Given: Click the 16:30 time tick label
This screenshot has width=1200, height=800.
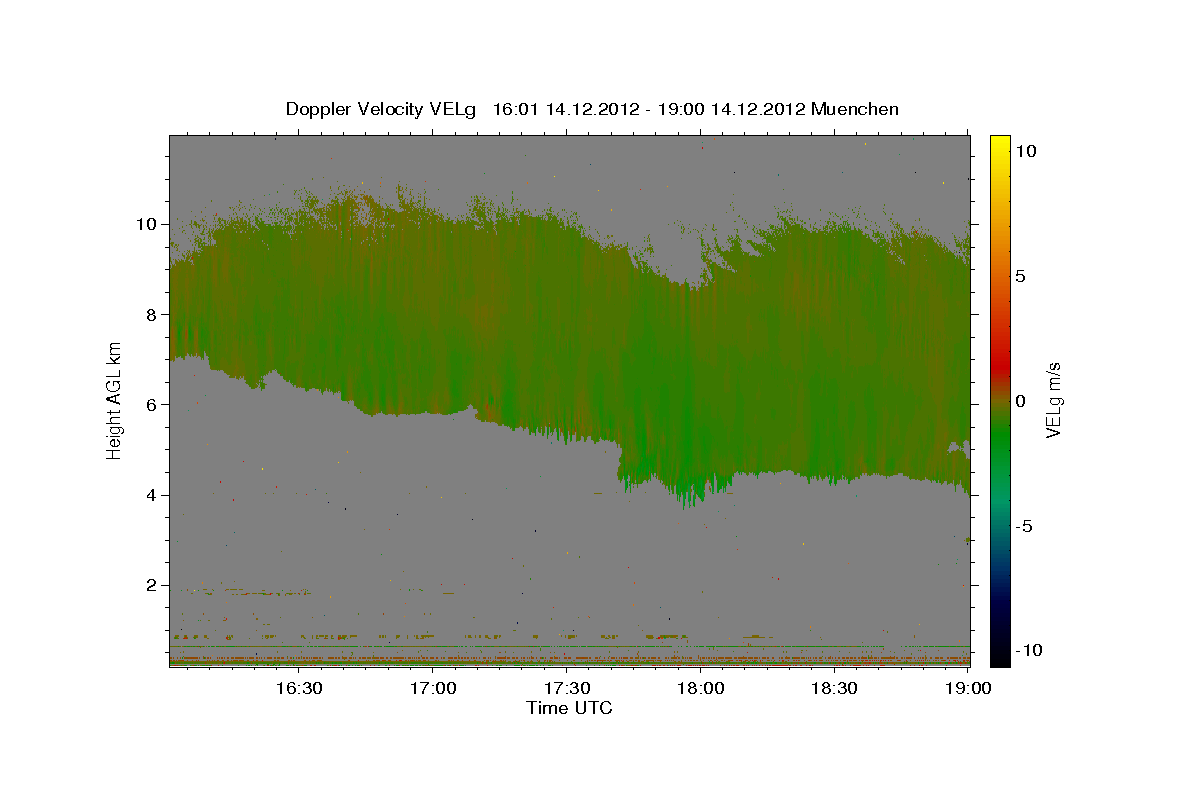Looking at the screenshot, I should coord(299,688).
